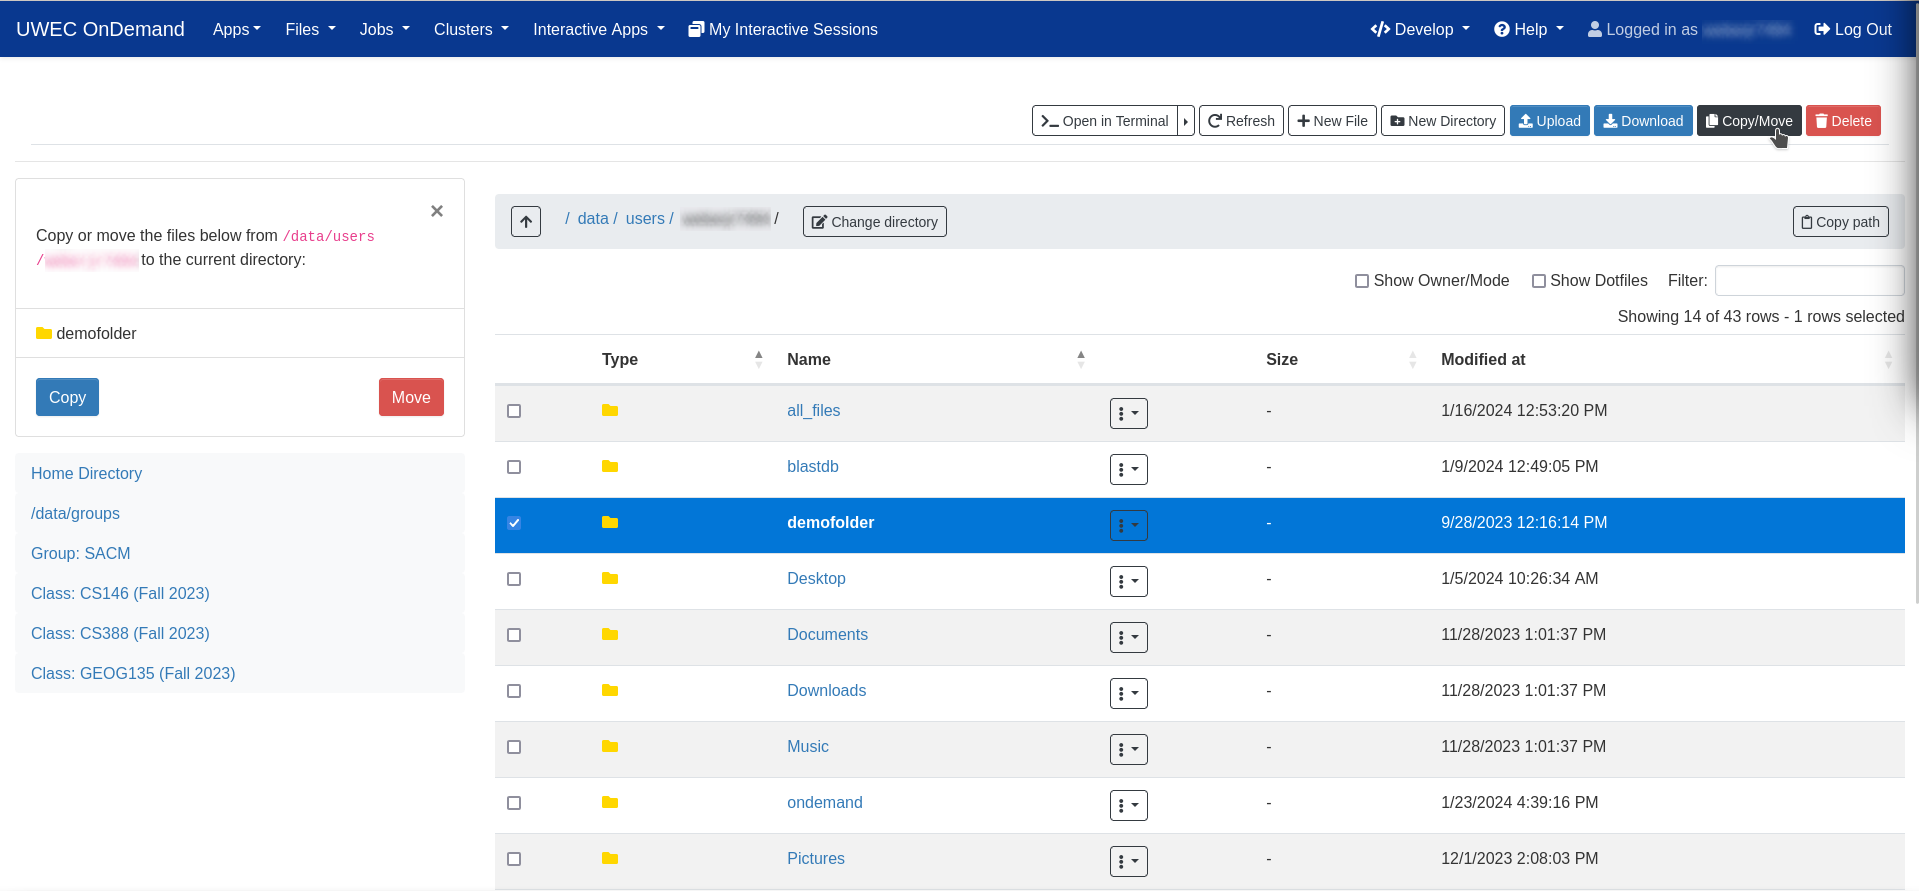1919x891 pixels.
Task: Uncheck the demofolder row checkbox
Action: point(514,523)
